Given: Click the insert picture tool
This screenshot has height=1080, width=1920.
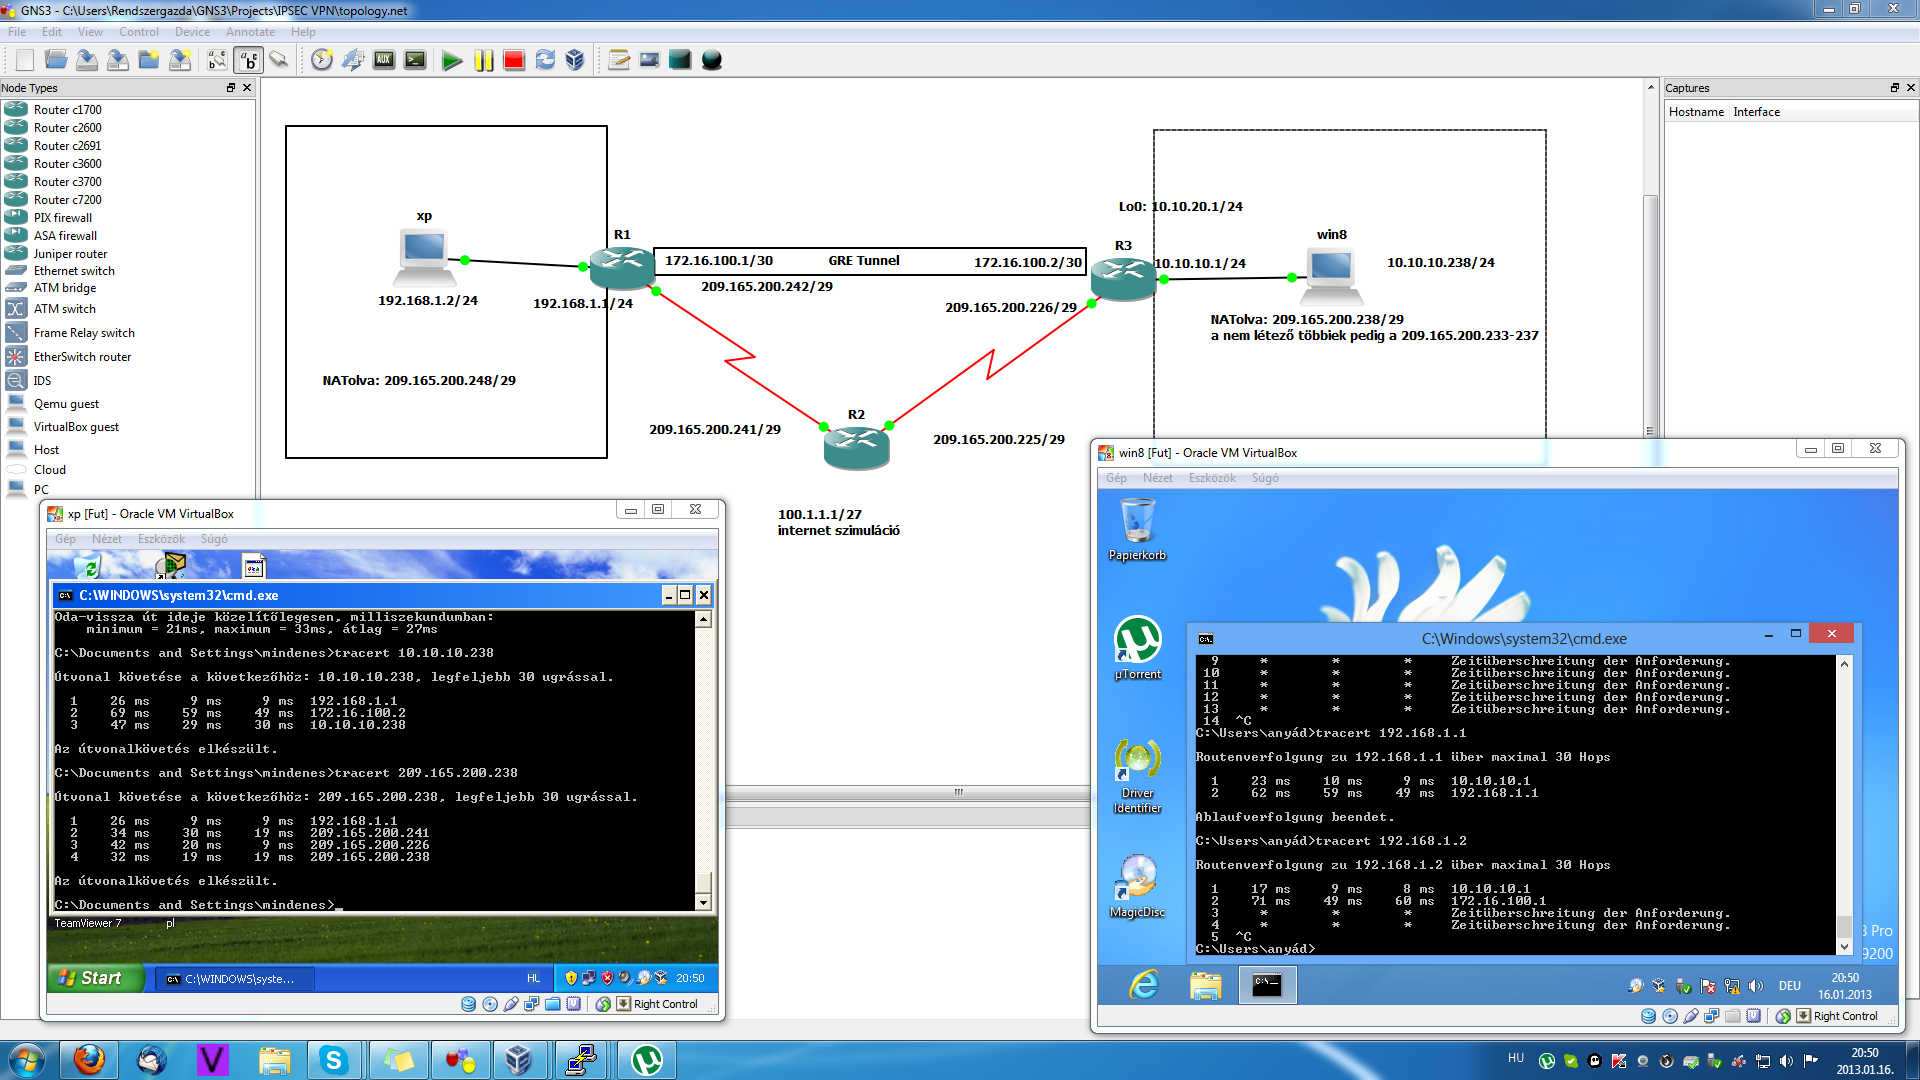Looking at the screenshot, I should point(650,60).
